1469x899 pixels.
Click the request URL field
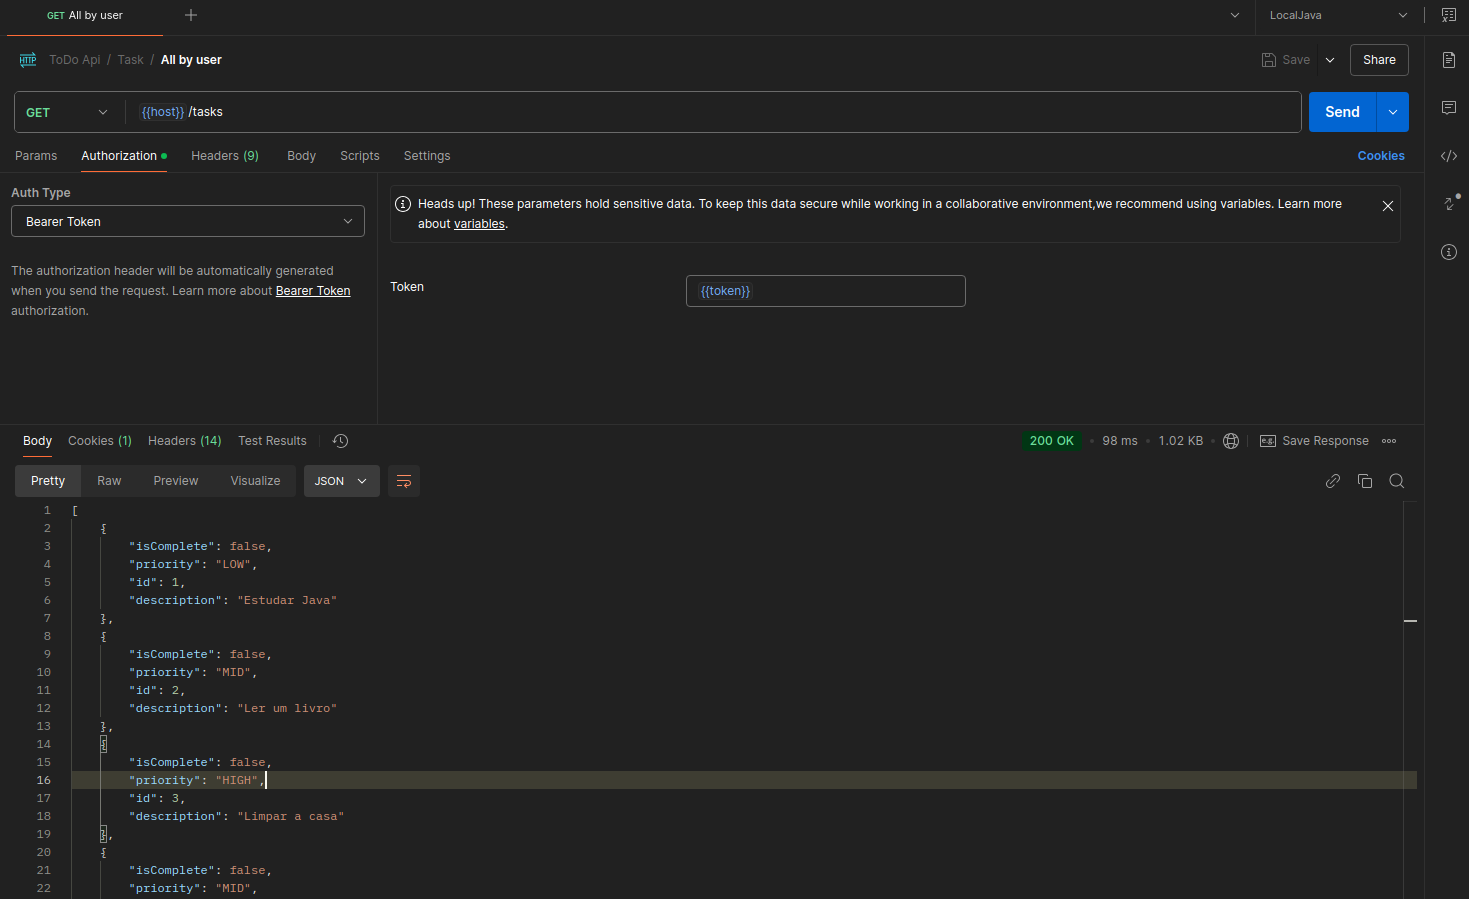[x=714, y=112]
